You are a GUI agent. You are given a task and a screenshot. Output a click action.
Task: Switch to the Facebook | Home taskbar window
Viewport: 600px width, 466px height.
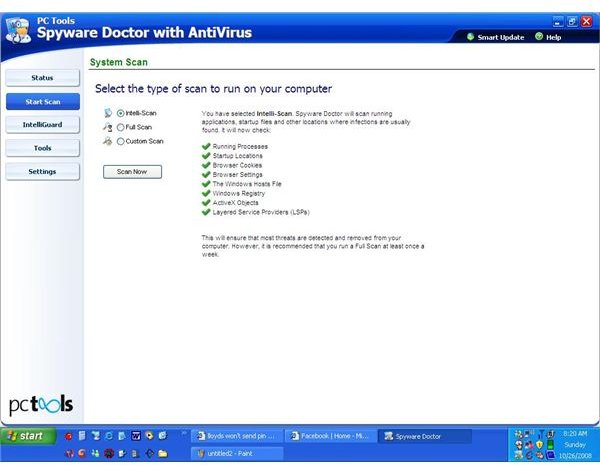click(x=331, y=436)
